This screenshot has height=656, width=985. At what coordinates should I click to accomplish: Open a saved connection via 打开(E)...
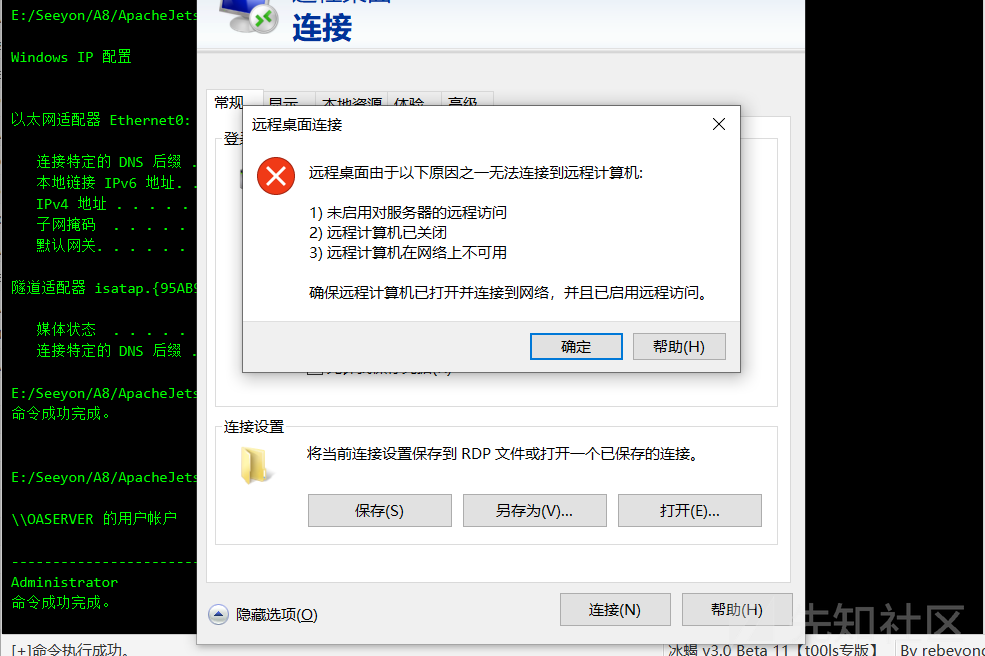(x=690, y=510)
